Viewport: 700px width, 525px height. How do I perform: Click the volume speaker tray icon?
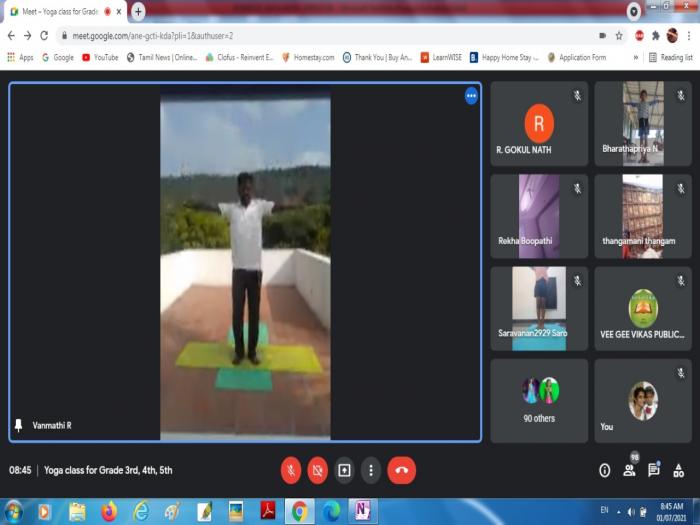(631, 512)
